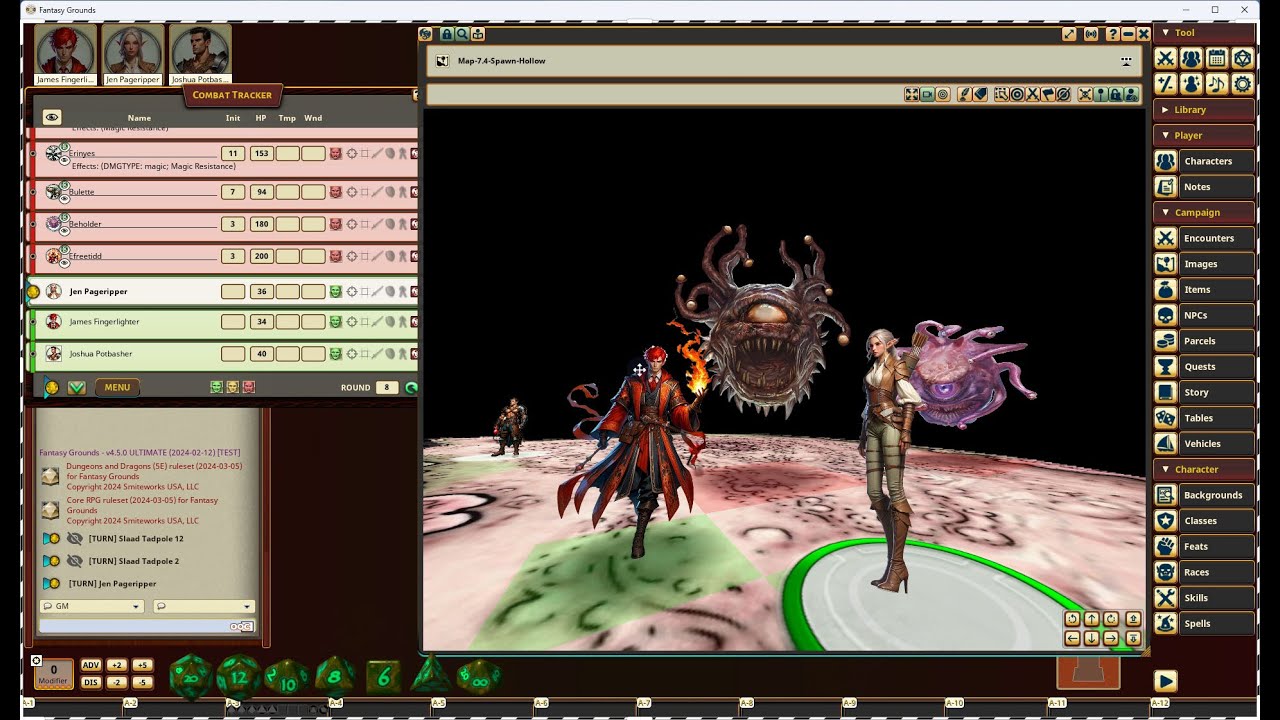The height and width of the screenshot is (720, 1280).
Task: Collapse the Player sidebar section
Action: click(1204, 135)
